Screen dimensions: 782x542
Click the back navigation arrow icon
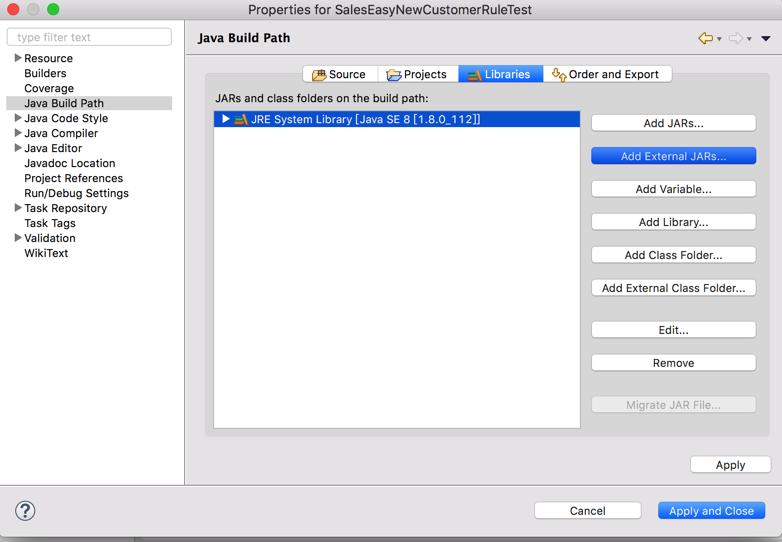pos(705,38)
